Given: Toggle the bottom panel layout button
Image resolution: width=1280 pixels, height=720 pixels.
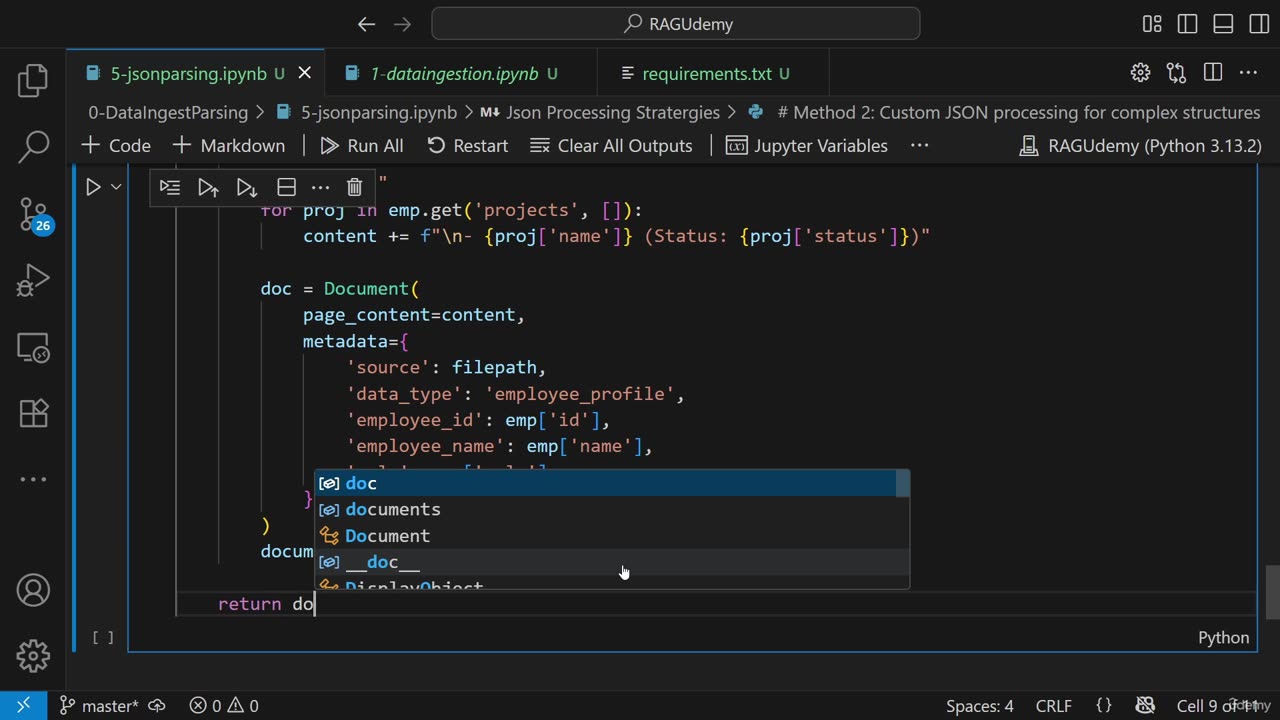Looking at the screenshot, I should point(1223,24).
